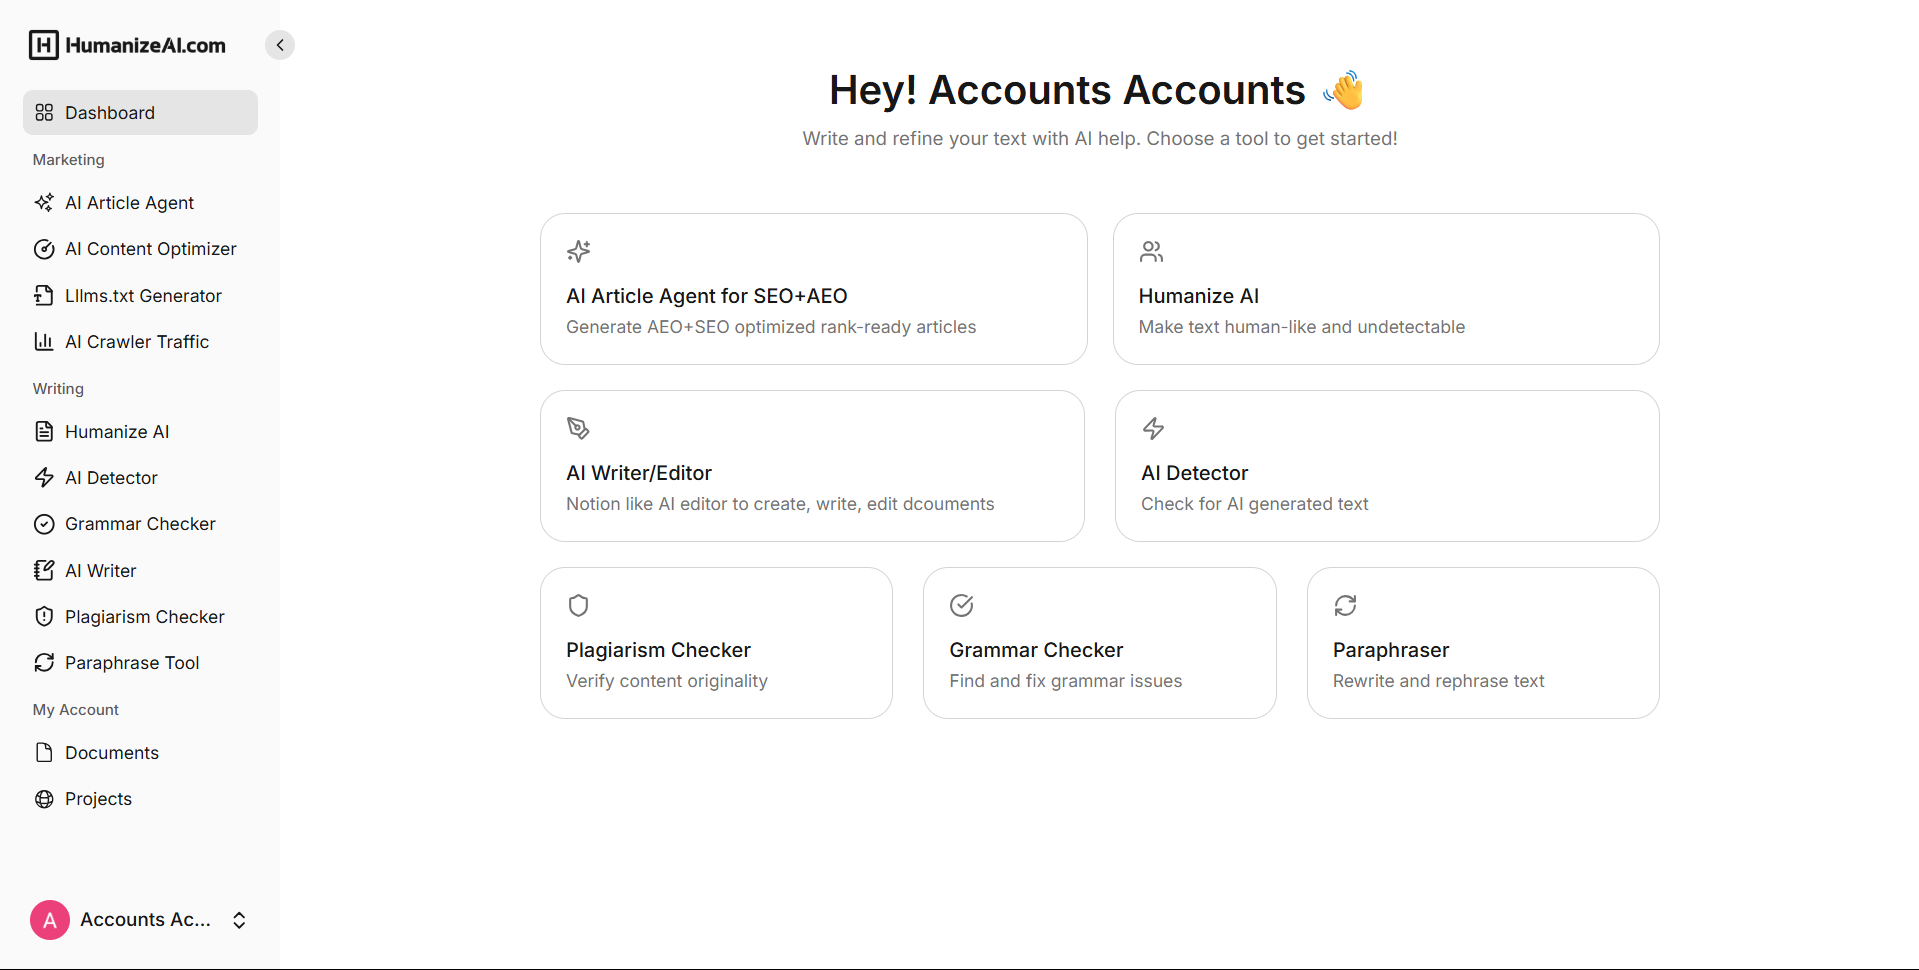
Task: Expand the Accounts account switcher menu
Action: pyautogui.click(x=239, y=920)
